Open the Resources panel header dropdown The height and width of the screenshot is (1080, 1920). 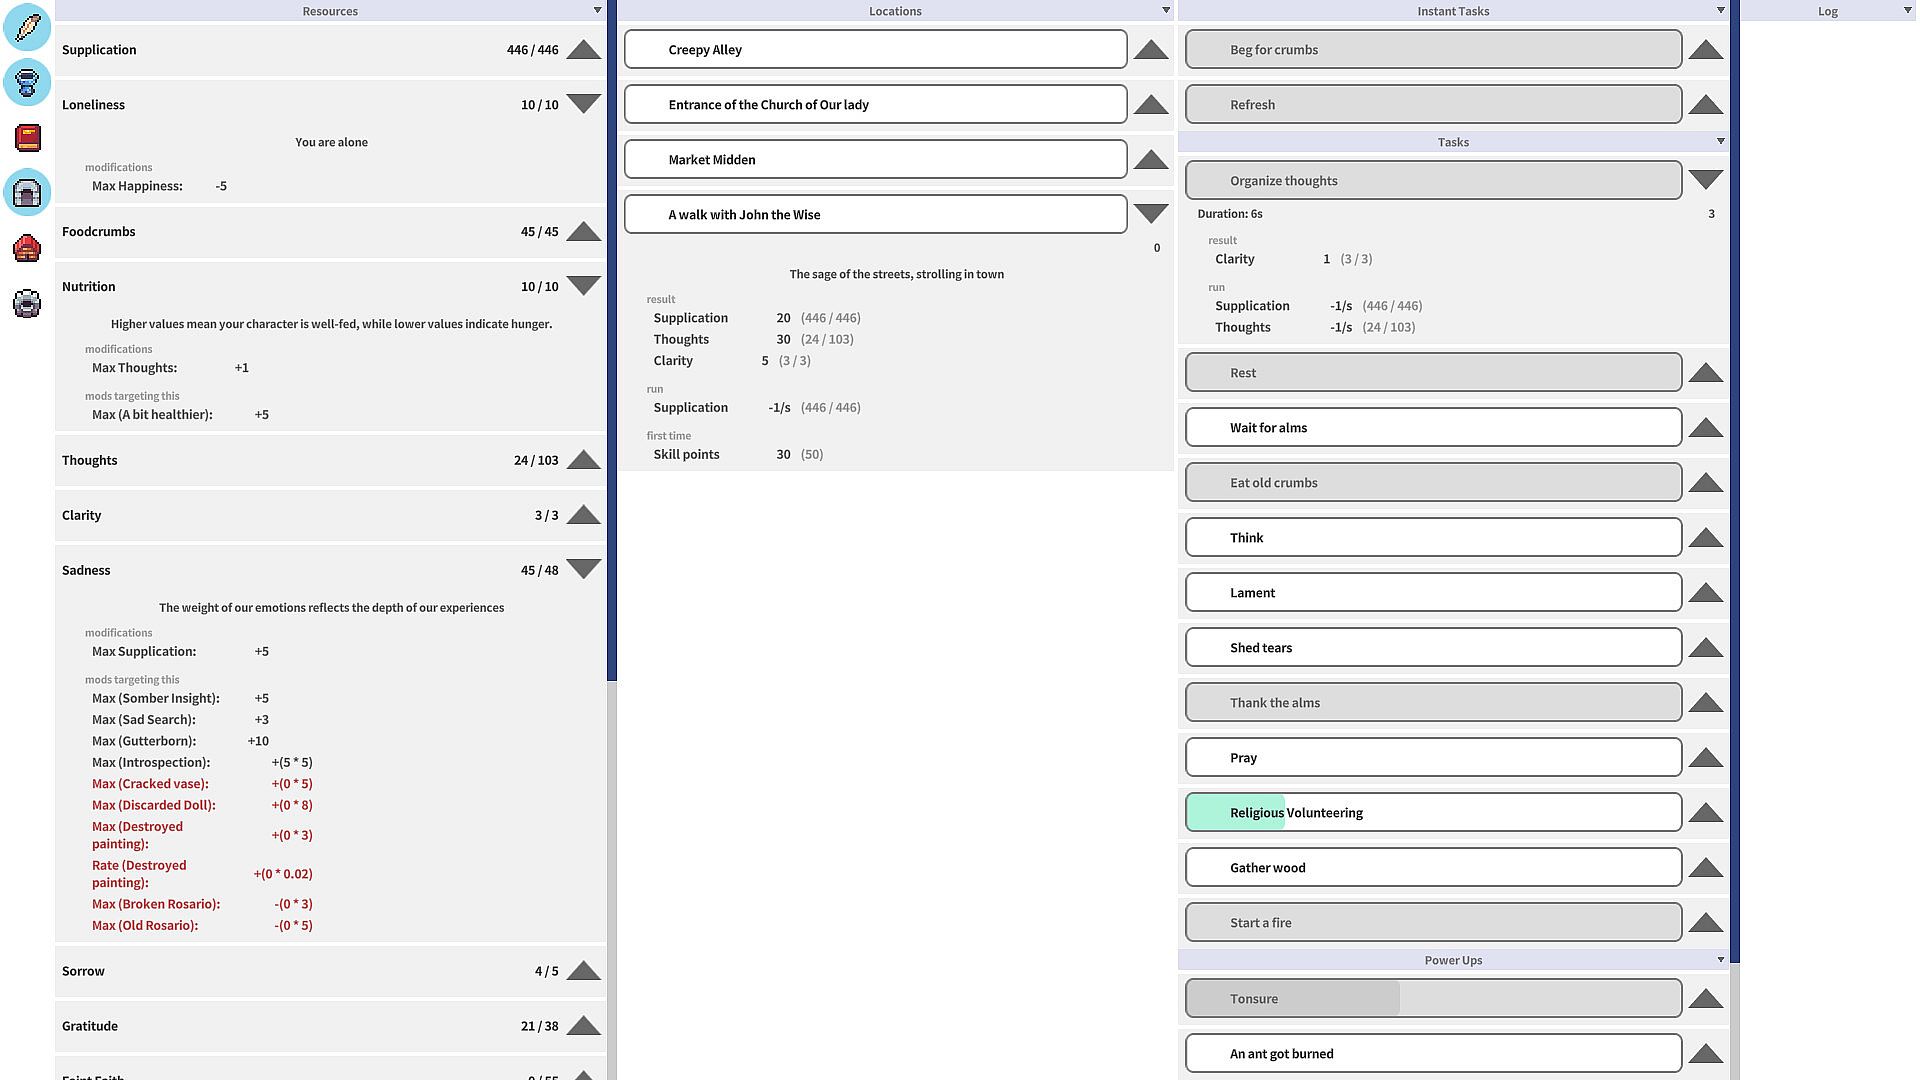click(597, 10)
